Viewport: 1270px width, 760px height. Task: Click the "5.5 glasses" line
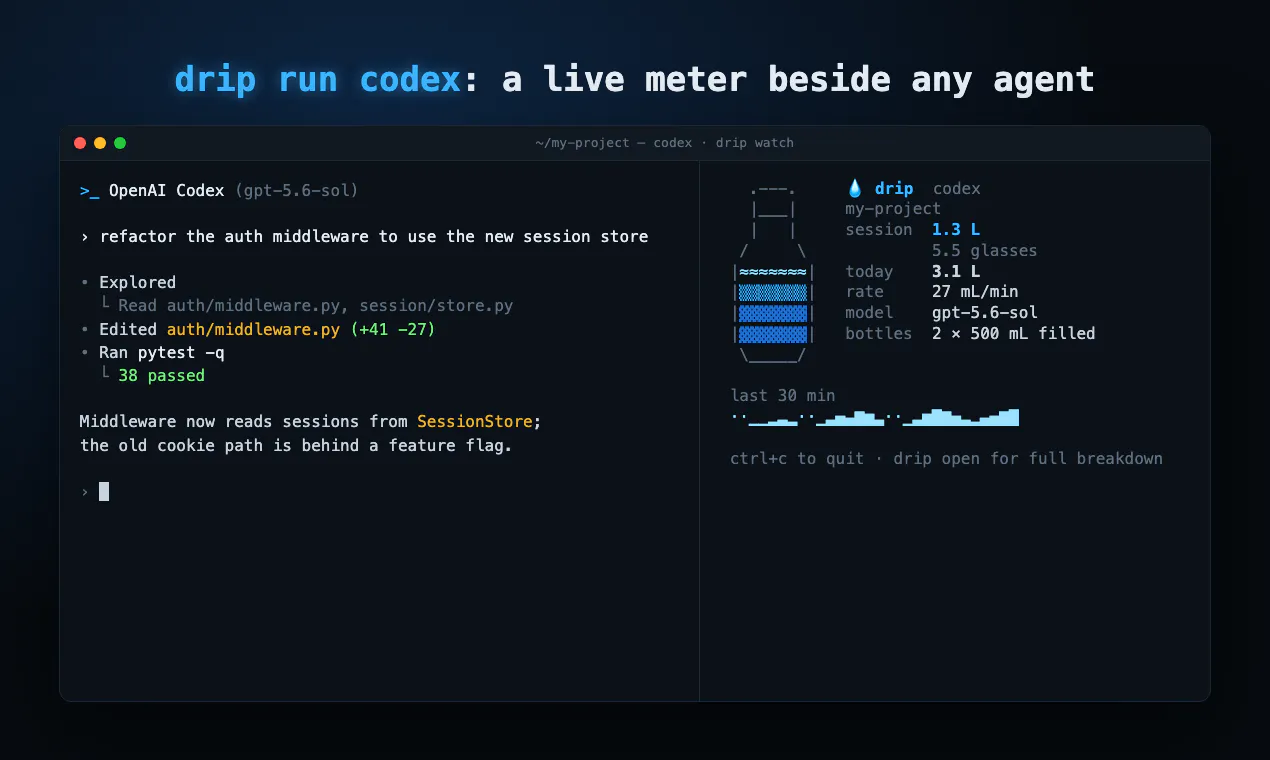coord(984,251)
